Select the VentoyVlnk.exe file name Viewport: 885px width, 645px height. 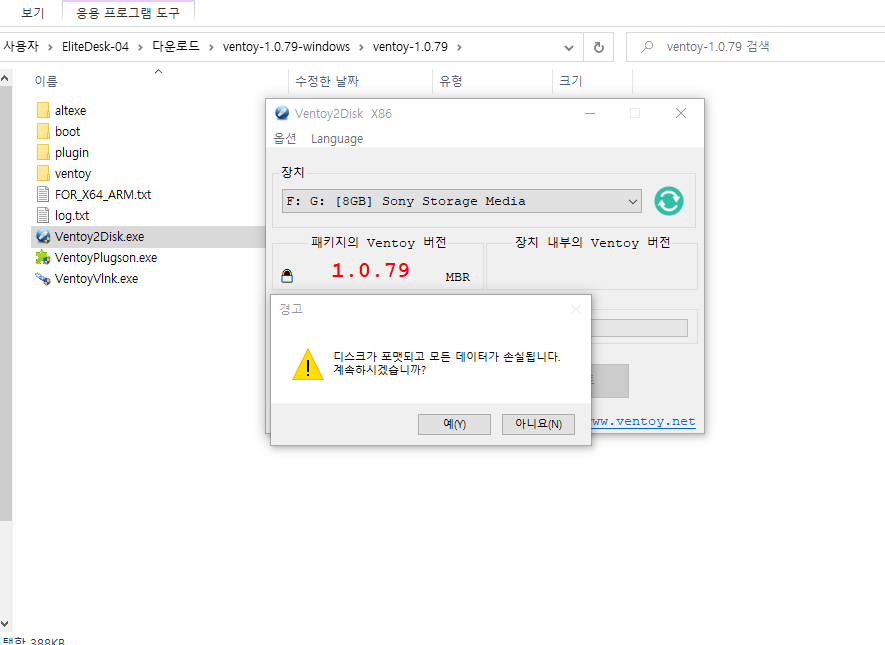tap(96, 279)
